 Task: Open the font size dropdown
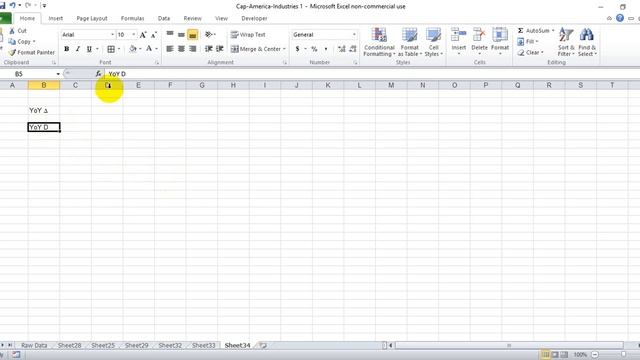tap(134, 35)
